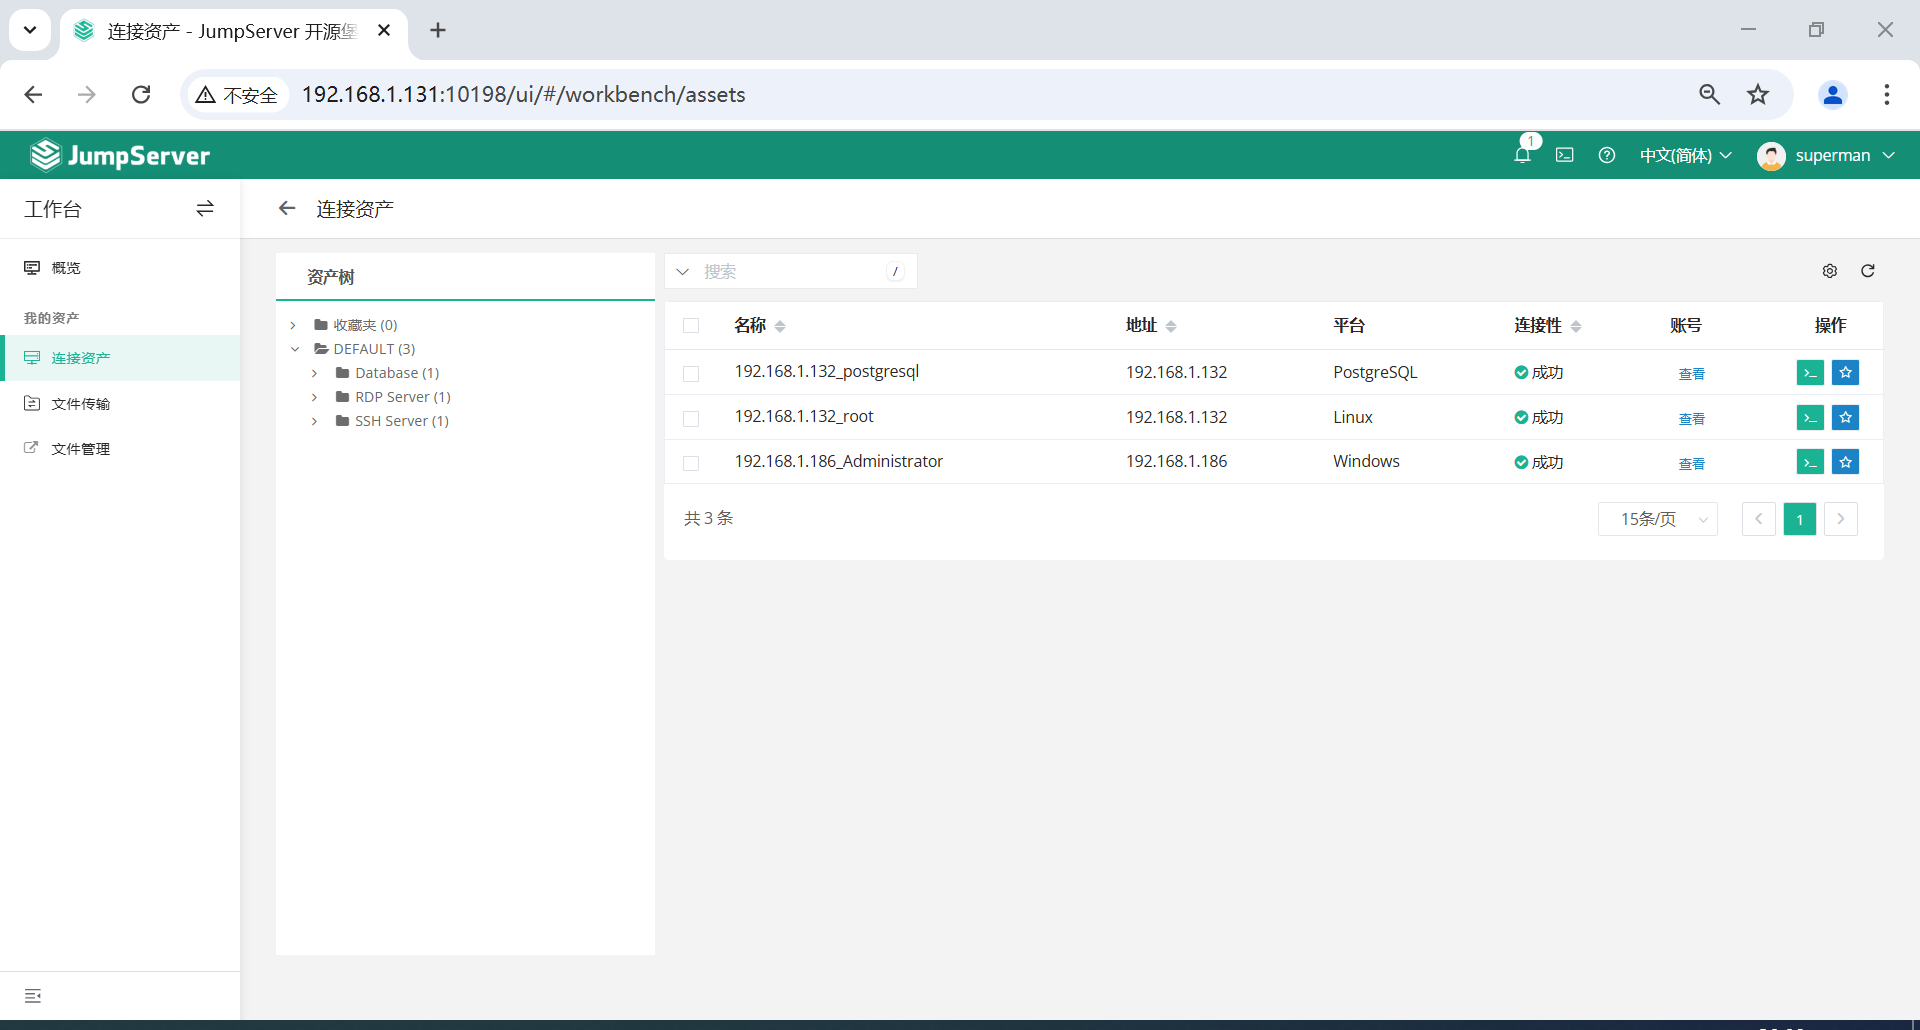Expand the RDP Server (1) folder
Viewport: 1920px width, 1030px height.
click(314, 397)
